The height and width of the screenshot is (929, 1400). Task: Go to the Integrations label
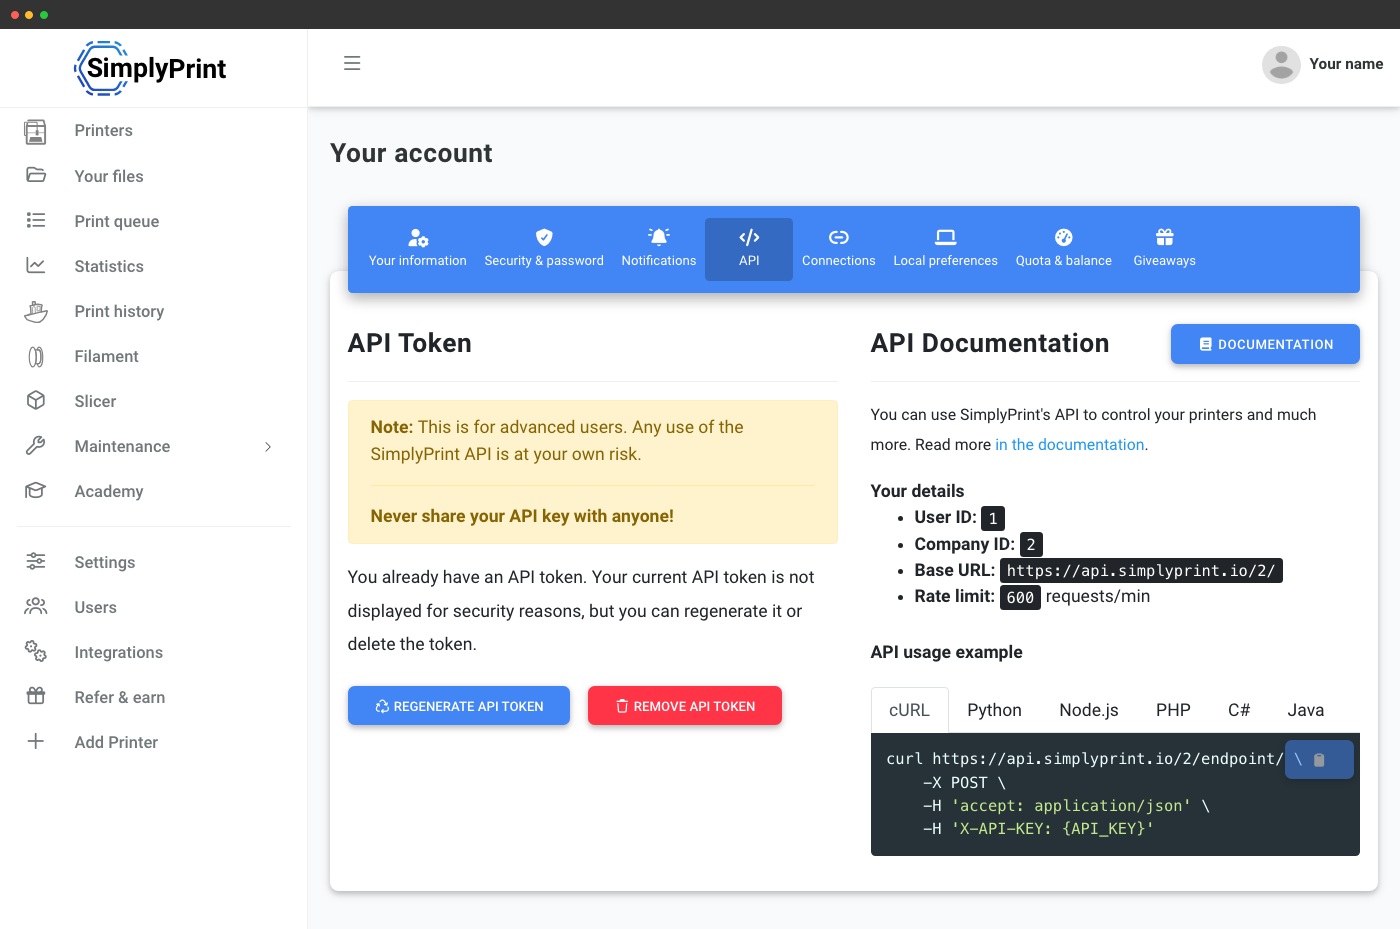click(x=119, y=652)
